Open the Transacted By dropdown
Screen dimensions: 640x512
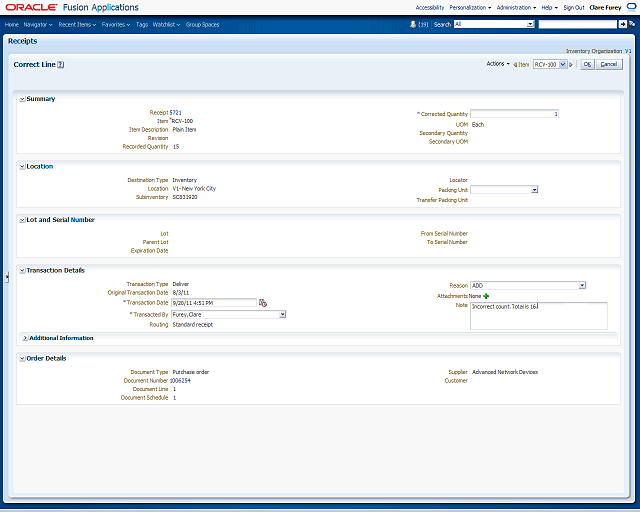coord(282,314)
